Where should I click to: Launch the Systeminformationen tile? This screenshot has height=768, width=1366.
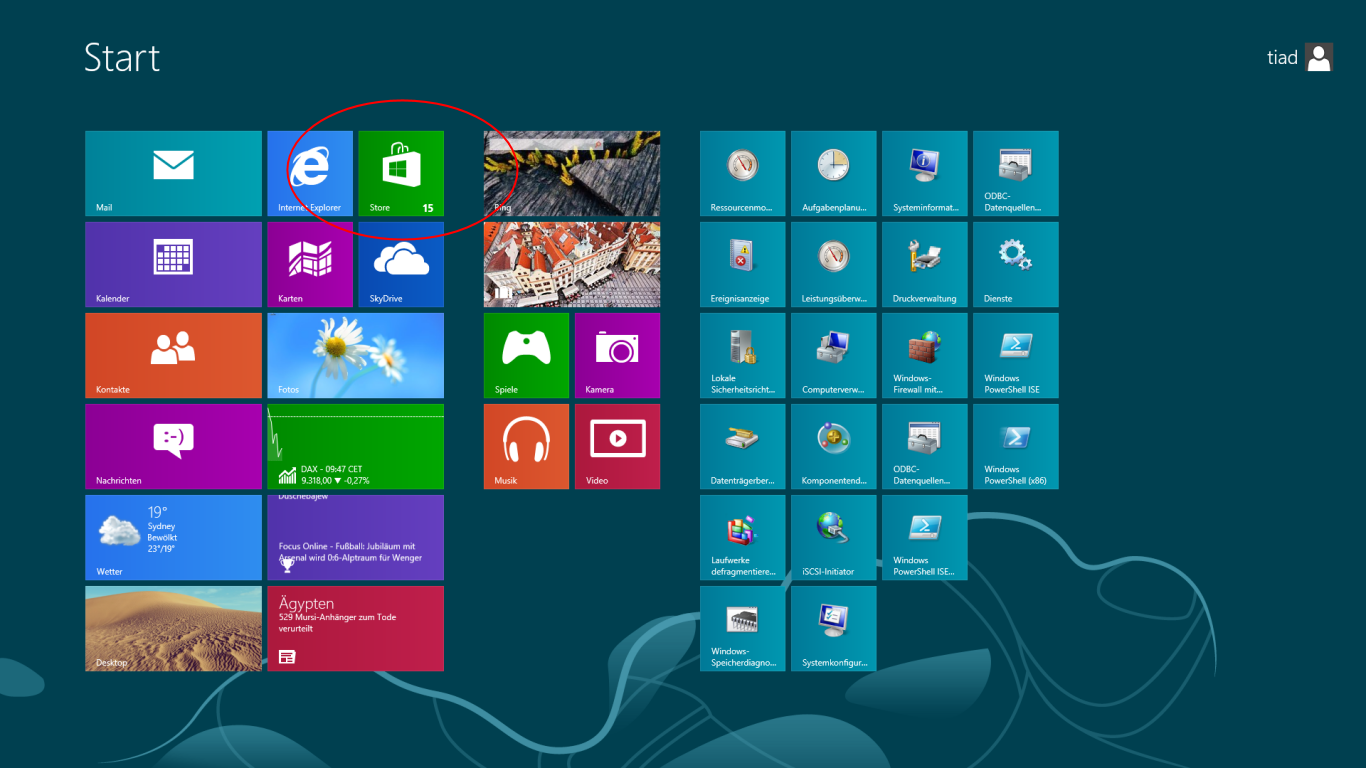(x=924, y=173)
